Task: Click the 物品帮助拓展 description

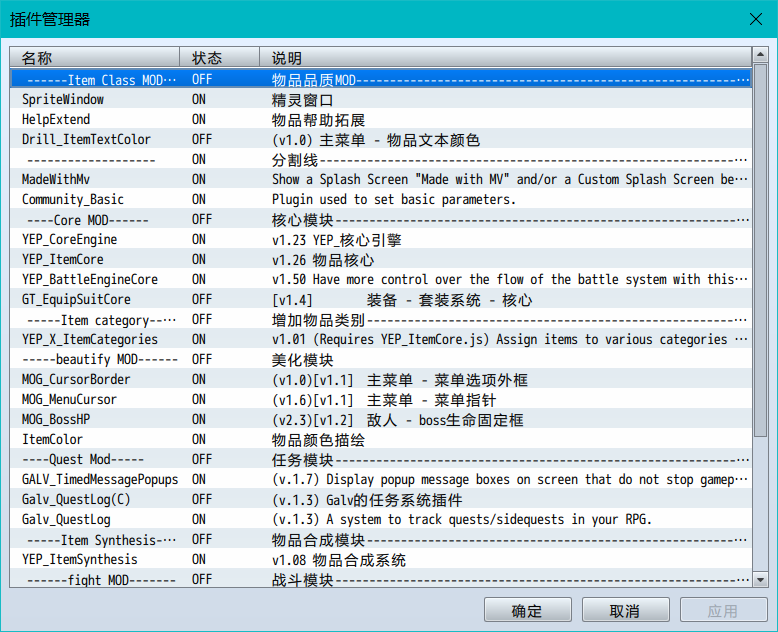Action: pos(318,120)
